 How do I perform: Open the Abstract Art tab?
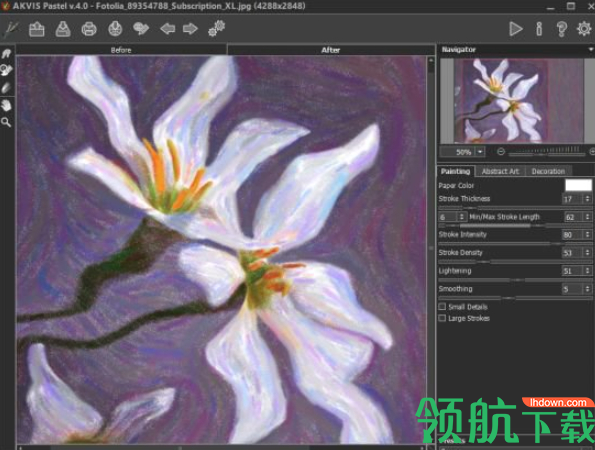coord(500,172)
